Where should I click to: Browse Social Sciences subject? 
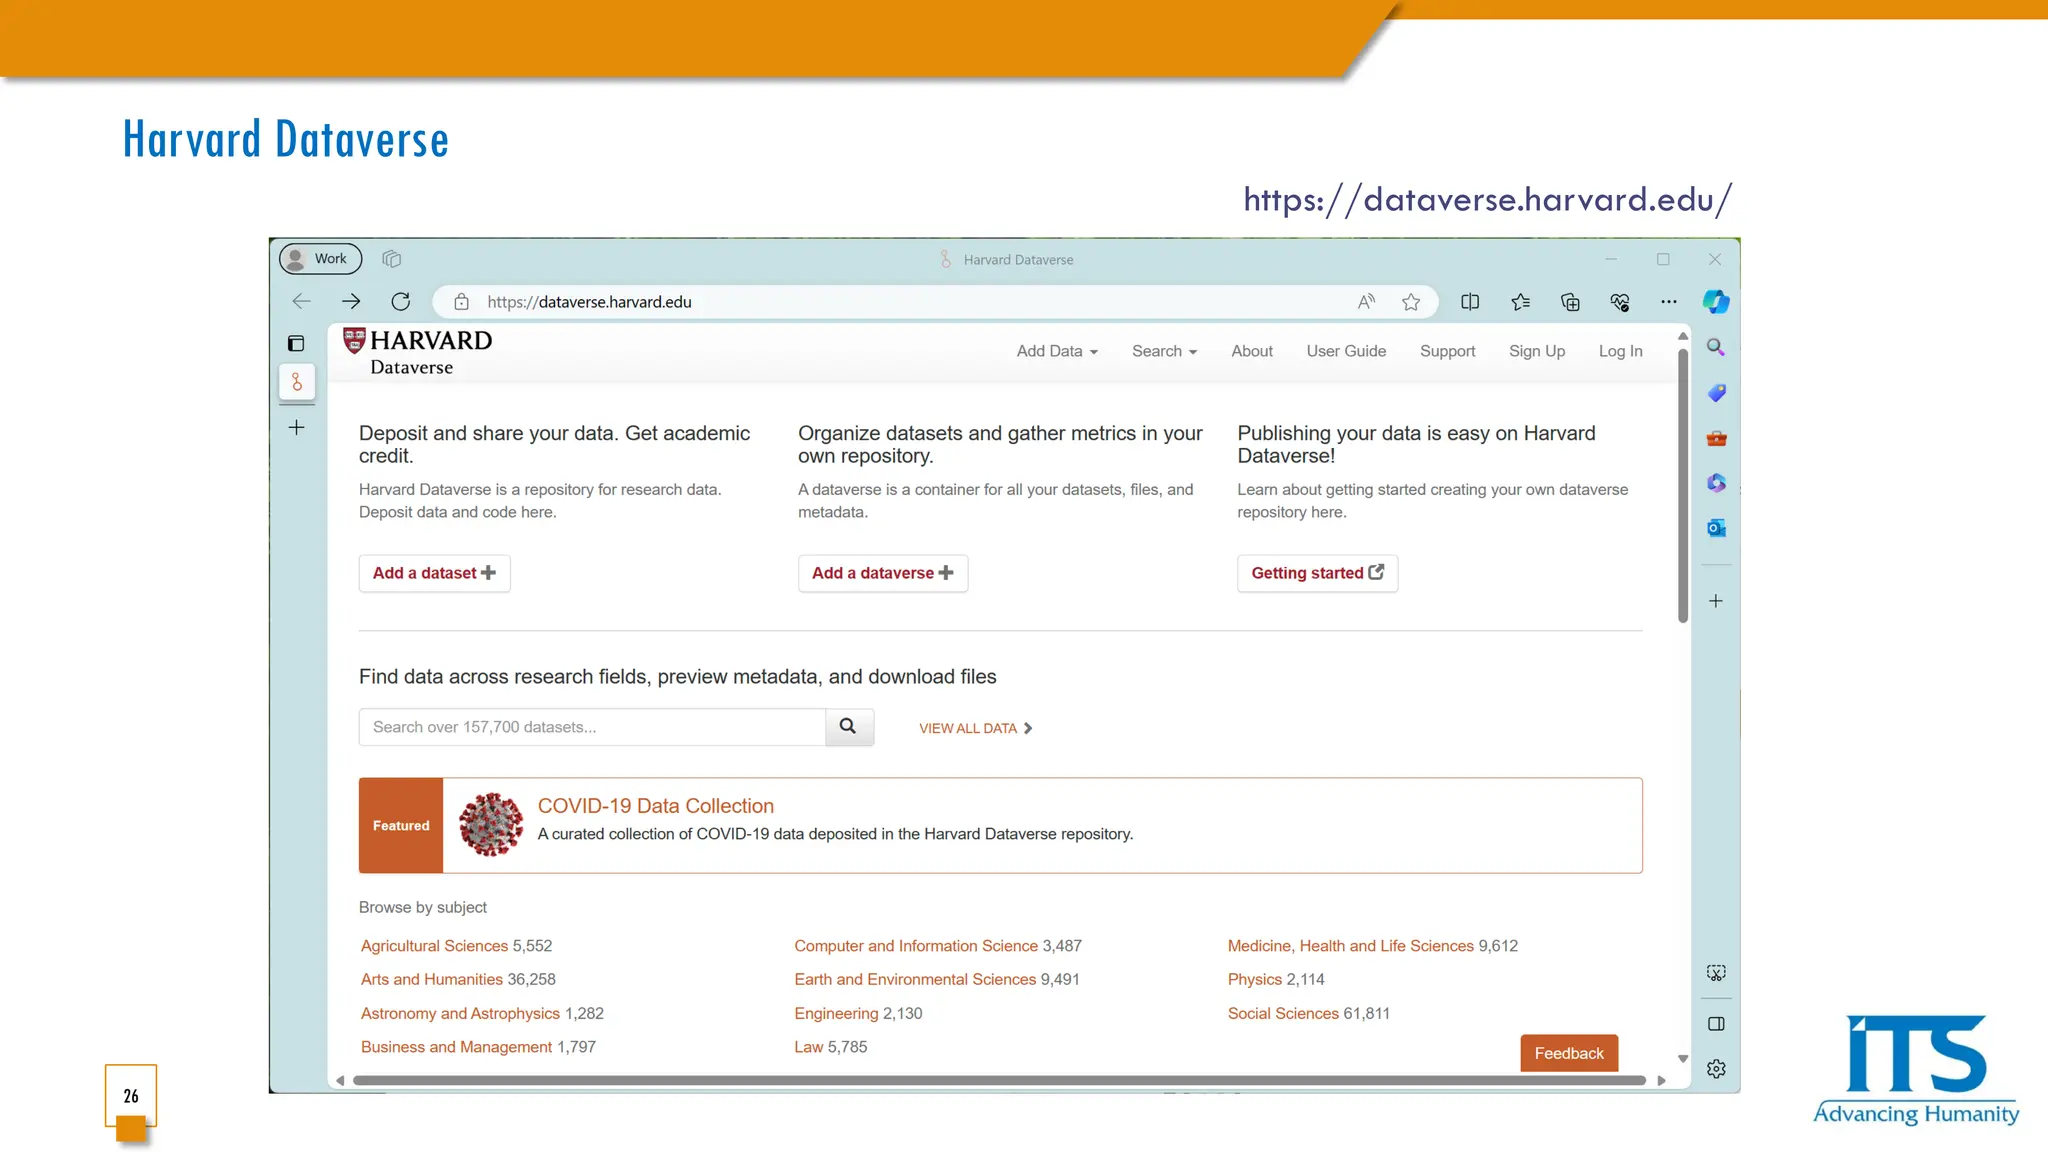[1283, 1013]
